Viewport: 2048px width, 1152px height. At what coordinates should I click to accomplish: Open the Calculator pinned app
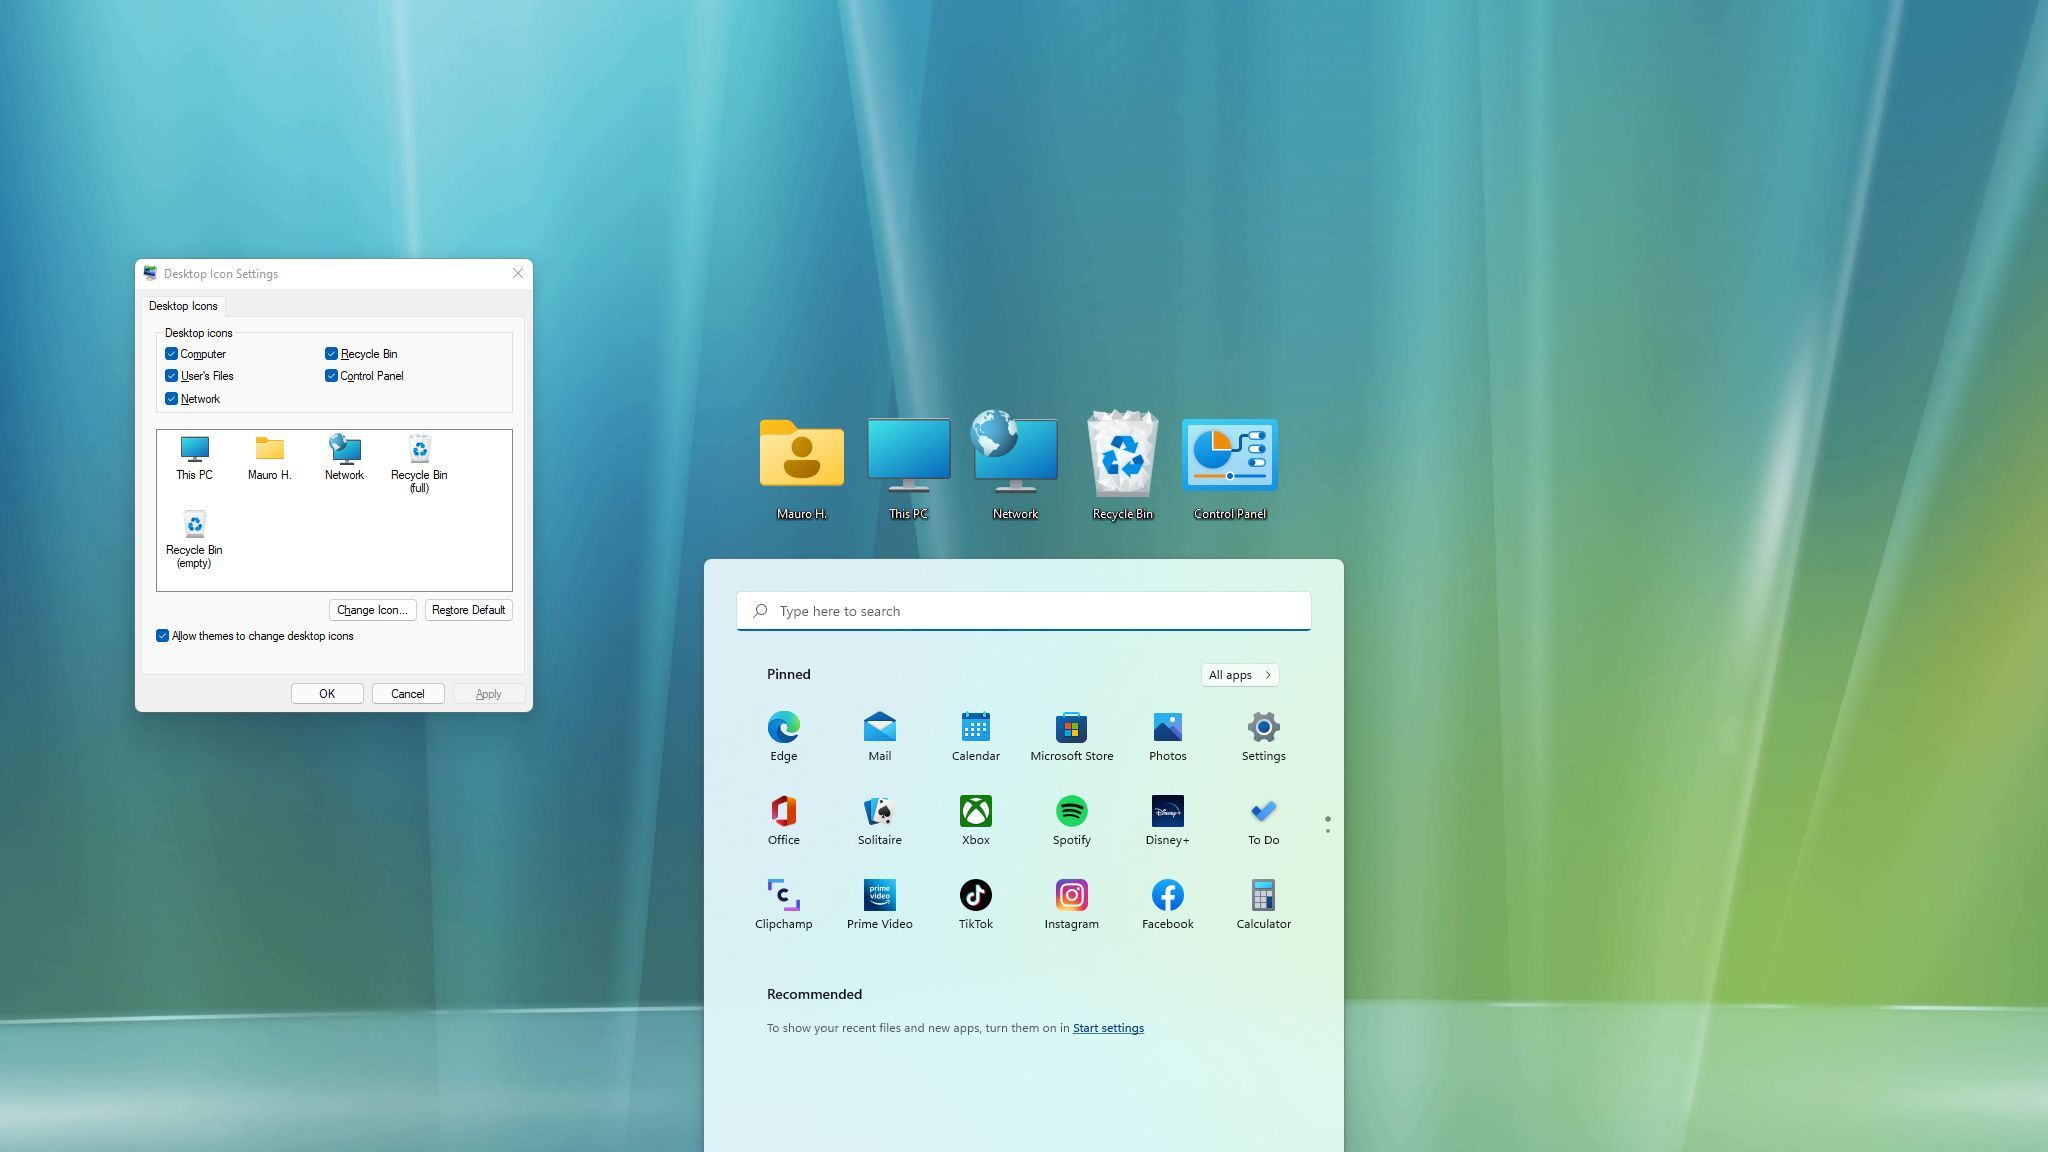1263,896
